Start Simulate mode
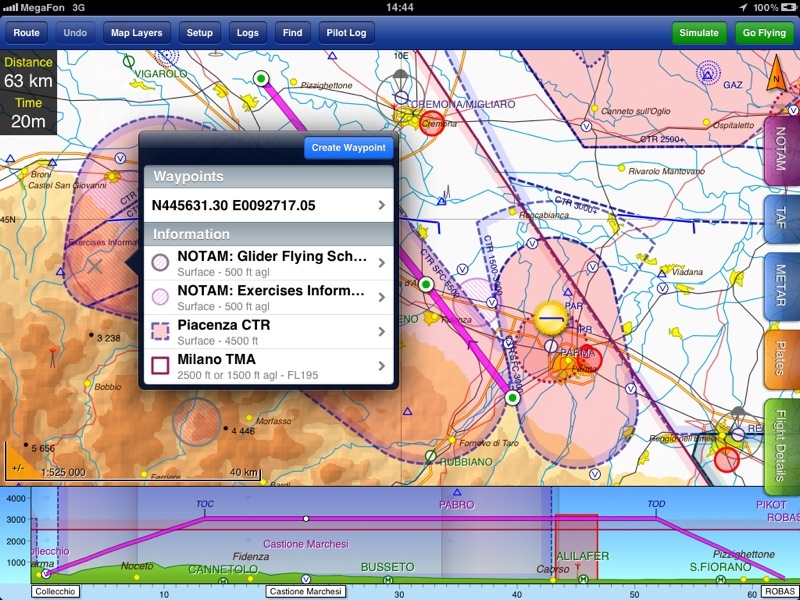 [699, 33]
